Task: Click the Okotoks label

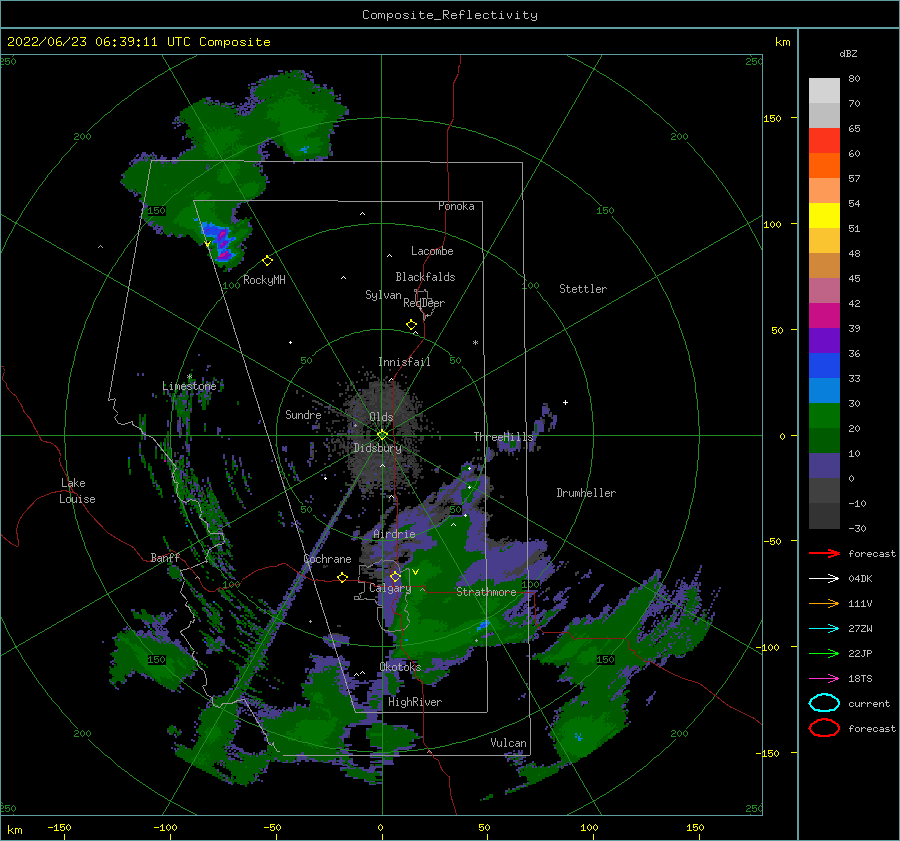Action: pos(400,666)
